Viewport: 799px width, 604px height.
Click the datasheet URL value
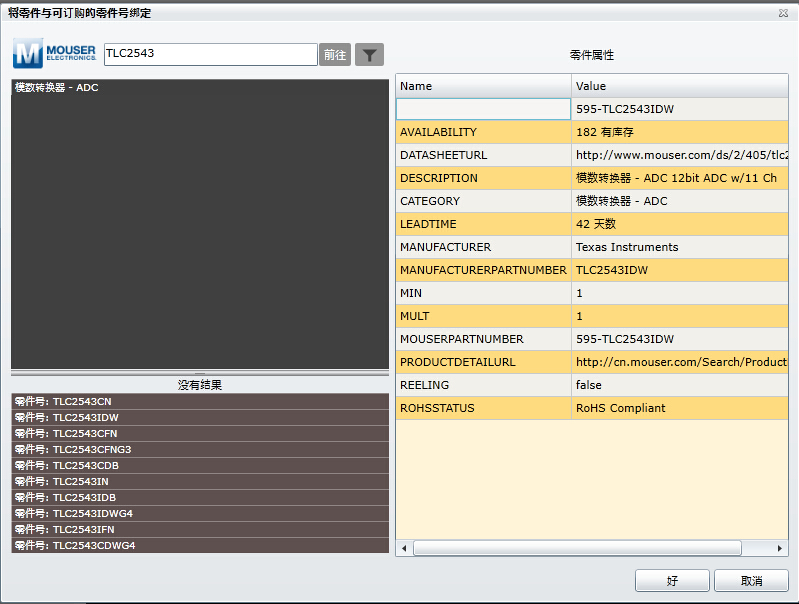tap(680, 155)
